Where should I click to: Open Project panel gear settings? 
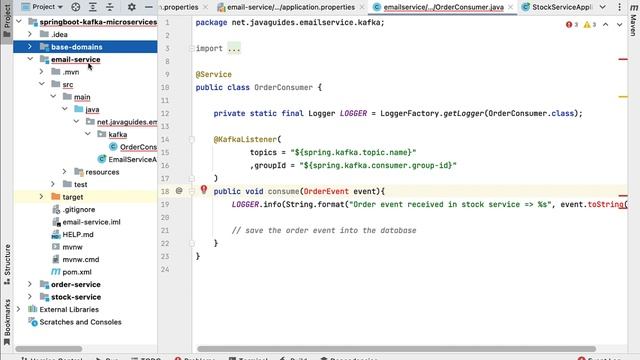[x=131, y=7]
